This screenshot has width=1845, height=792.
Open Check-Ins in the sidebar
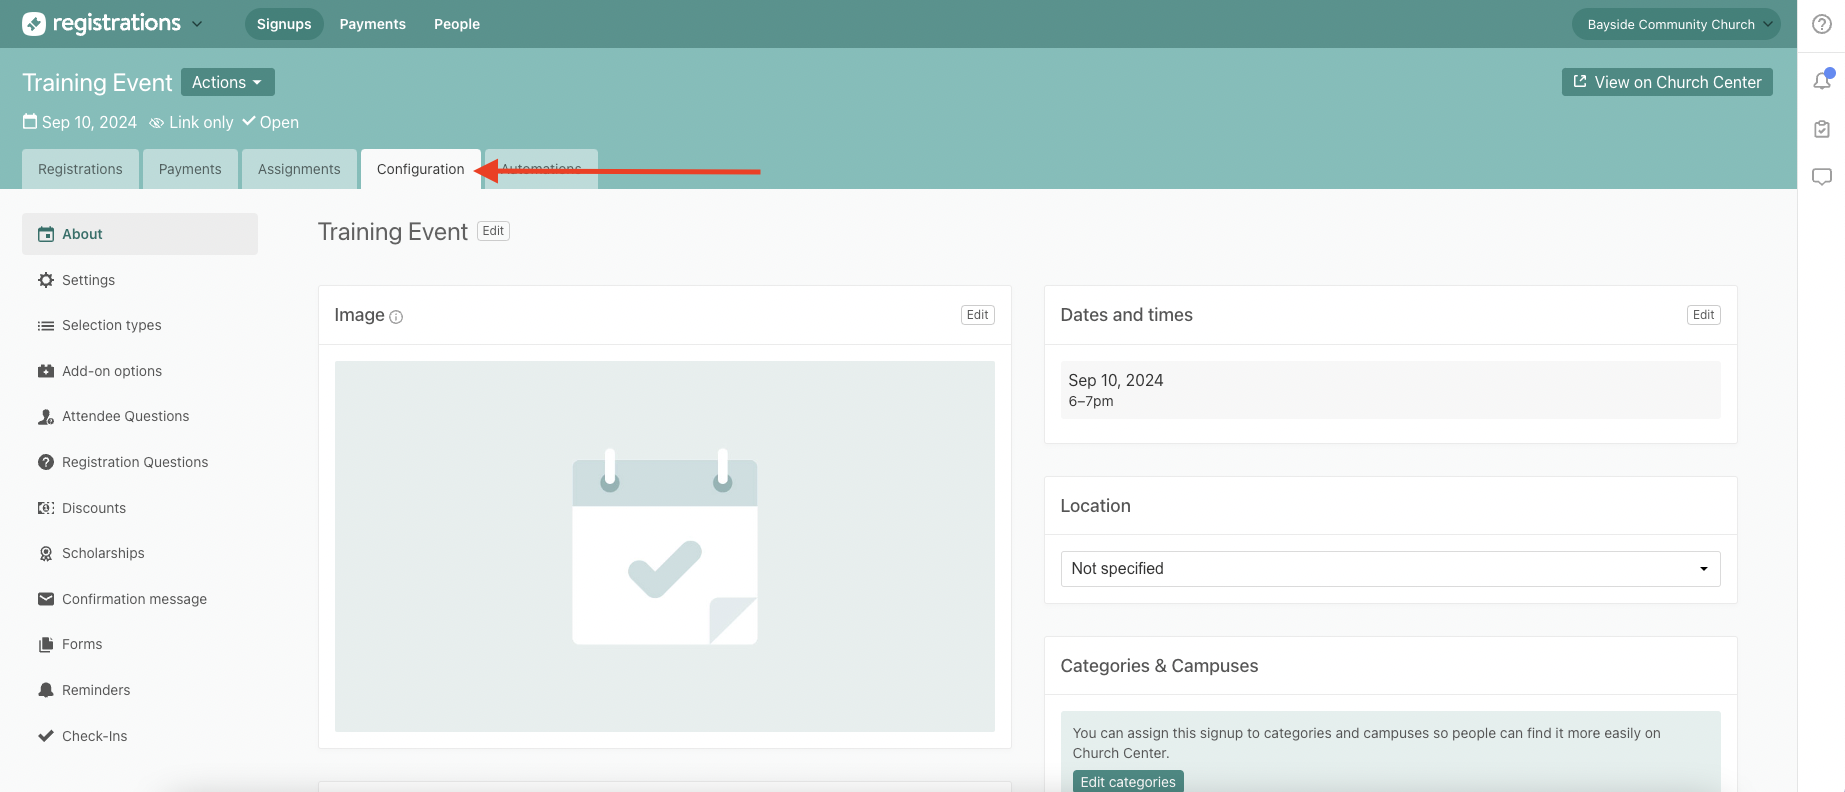coord(94,736)
